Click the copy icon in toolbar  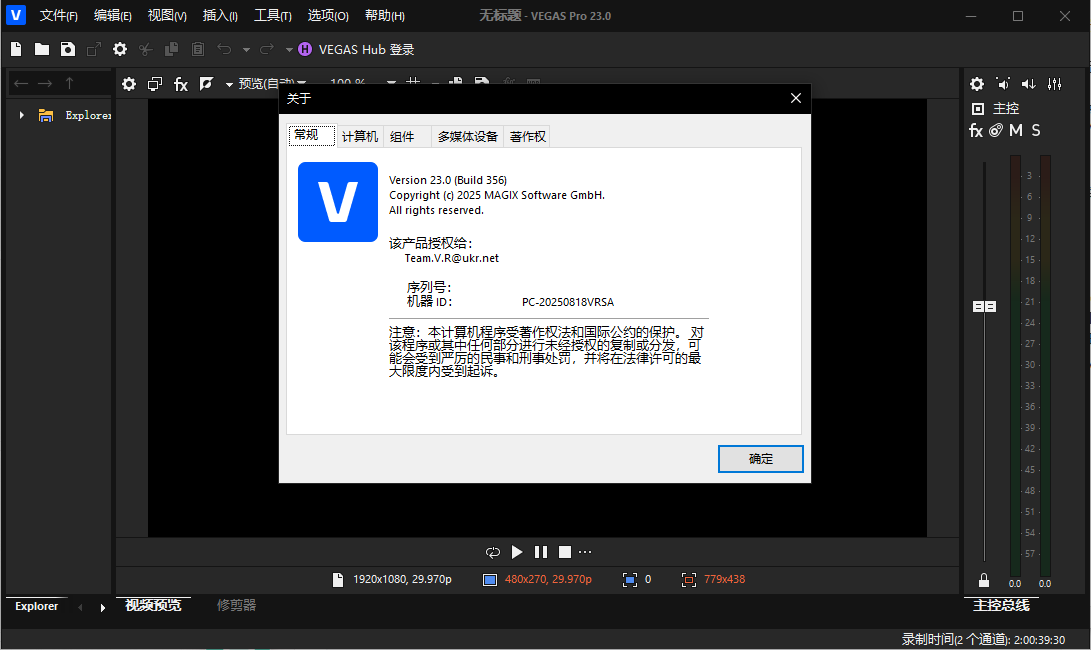pyautogui.click(x=171, y=49)
